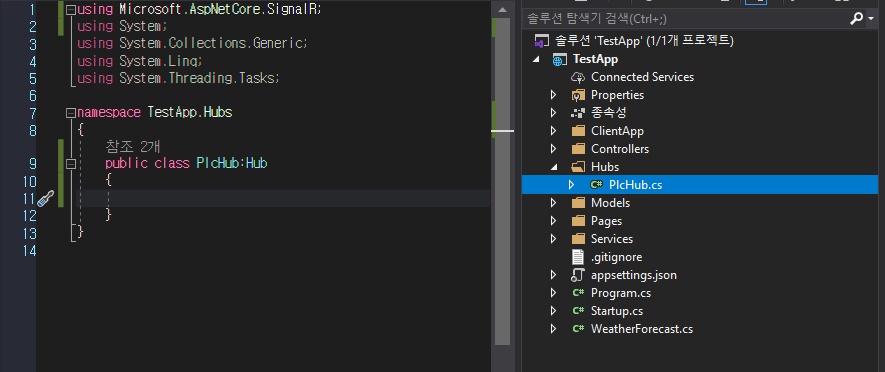Click the empty code line 11
This screenshot has height=372, width=885.
(x=282, y=199)
